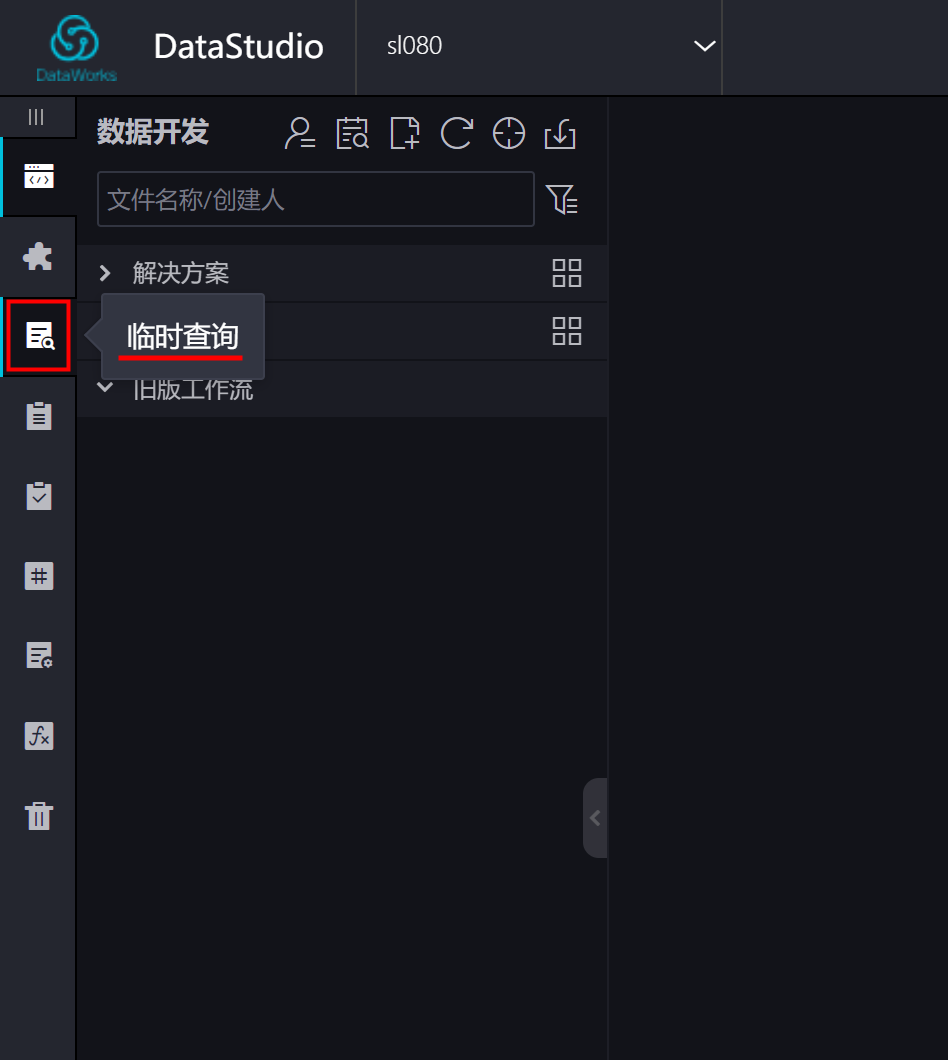The height and width of the screenshot is (1060, 948).
Task: Open the puzzle-piece components icon
Action: (38, 256)
